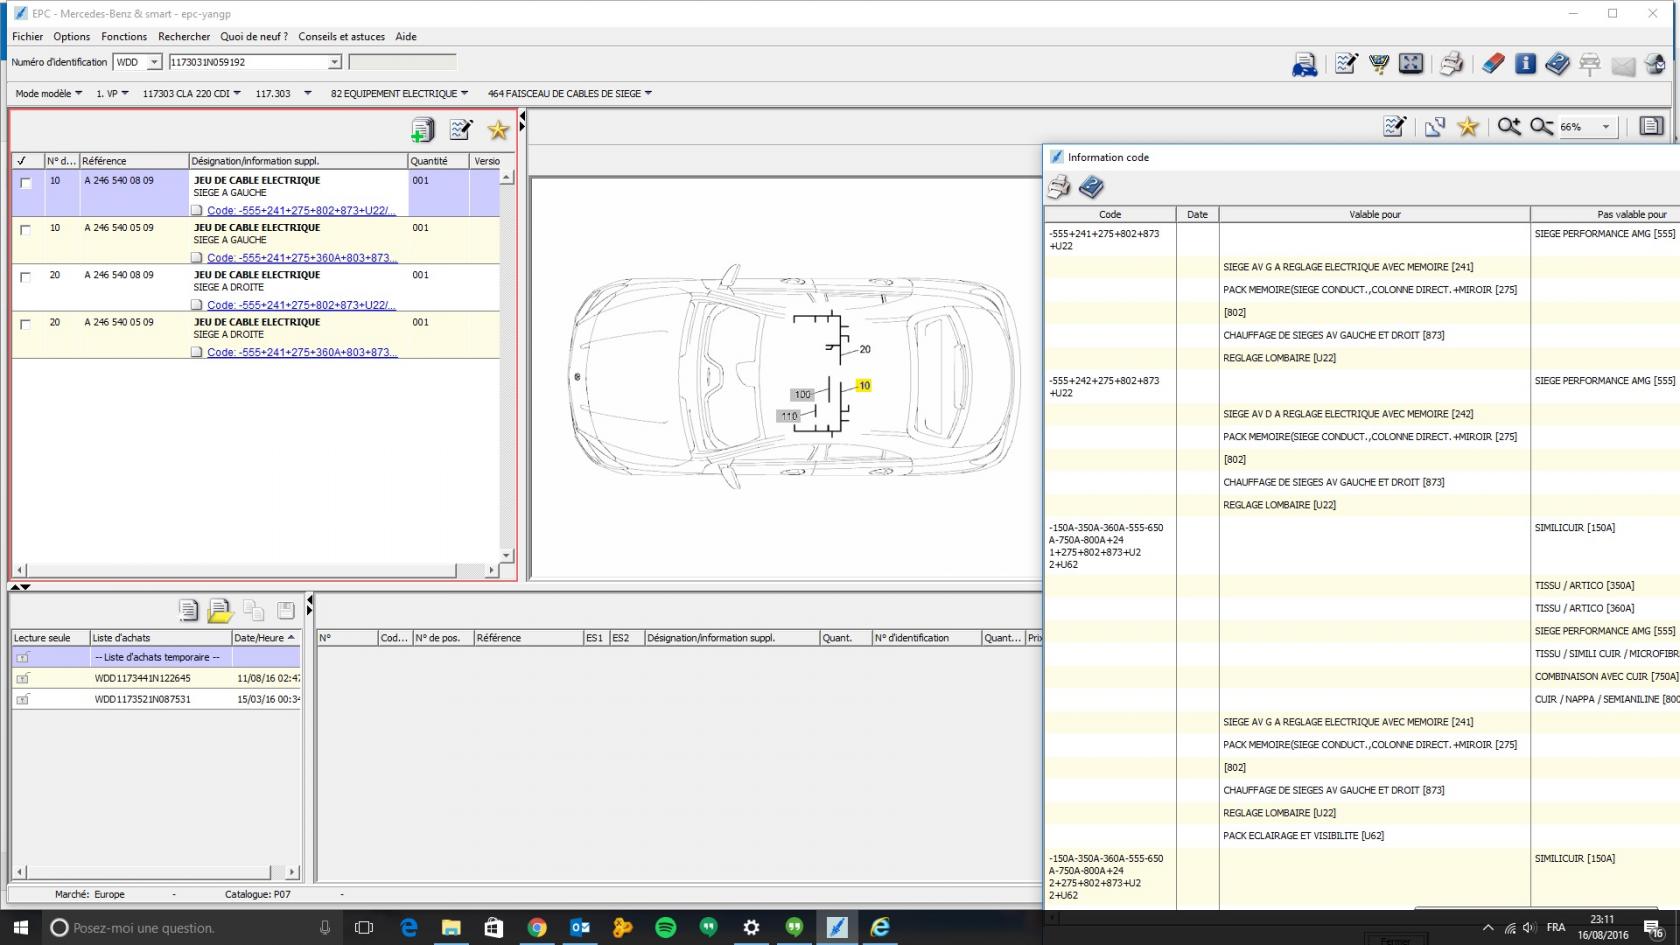The width and height of the screenshot is (1680, 945).
Task: Open the help book icon in top toolbar
Action: 1557,64
